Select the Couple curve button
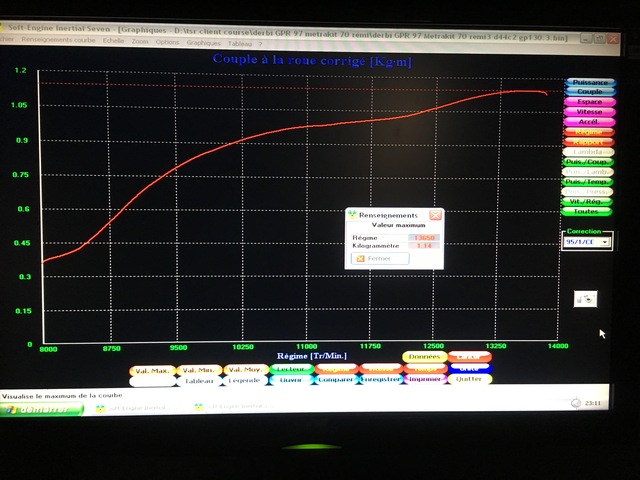The image size is (640, 480). click(590, 93)
